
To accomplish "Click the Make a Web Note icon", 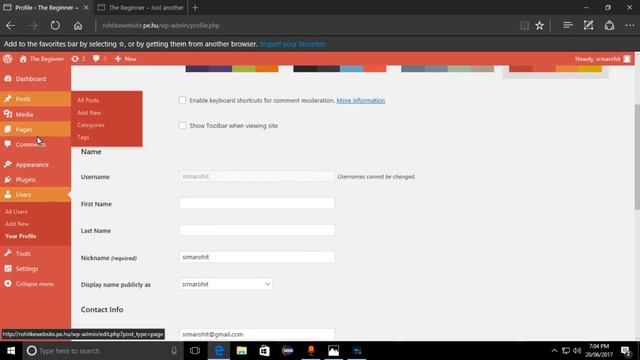I will [588, 25].
